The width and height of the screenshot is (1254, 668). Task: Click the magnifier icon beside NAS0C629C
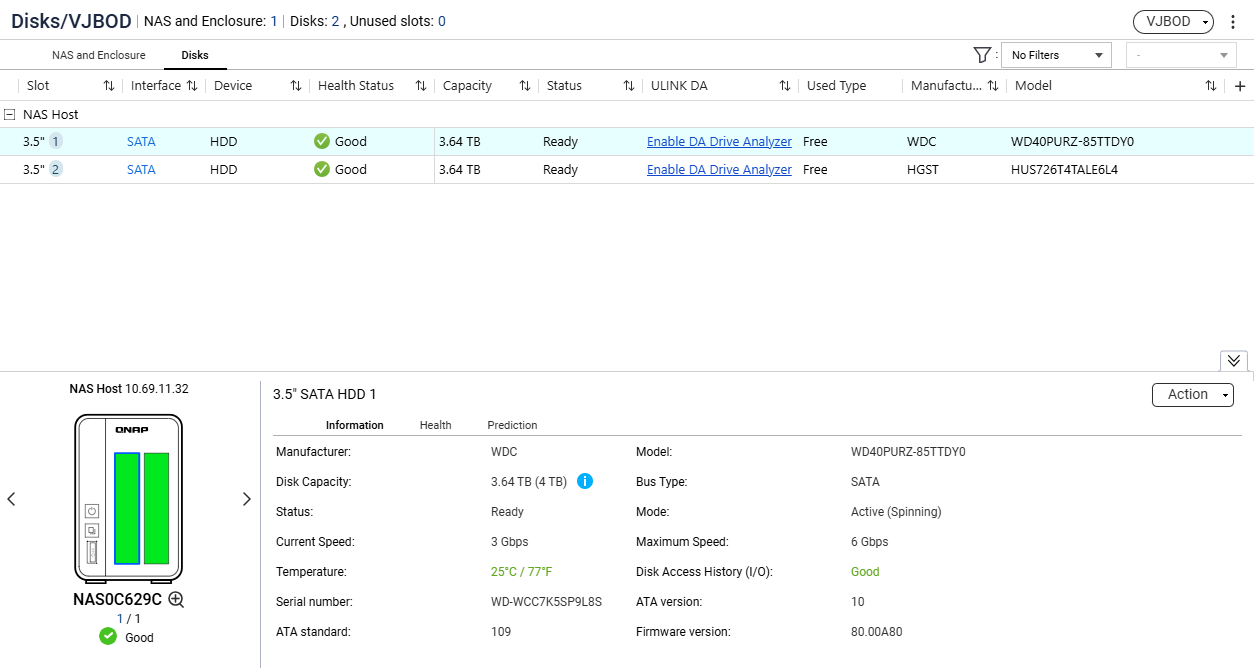pos(176,600)
